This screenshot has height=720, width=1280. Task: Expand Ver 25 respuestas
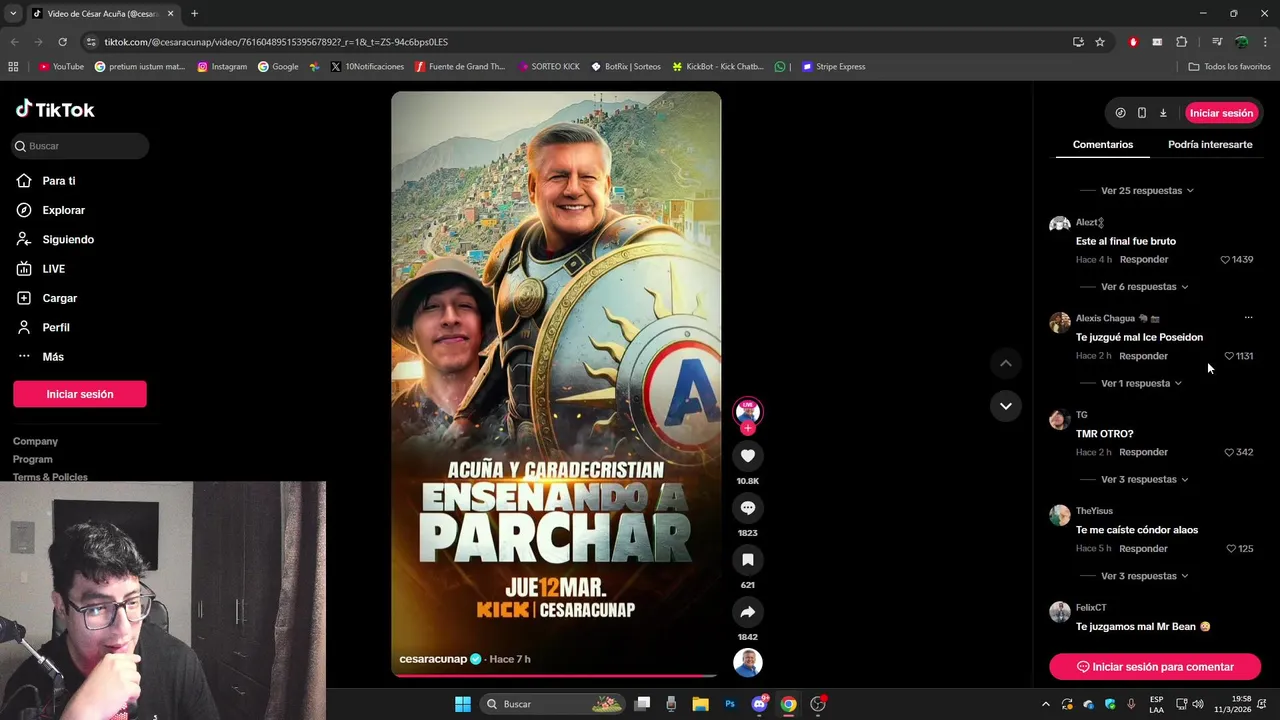(1147, 190)
